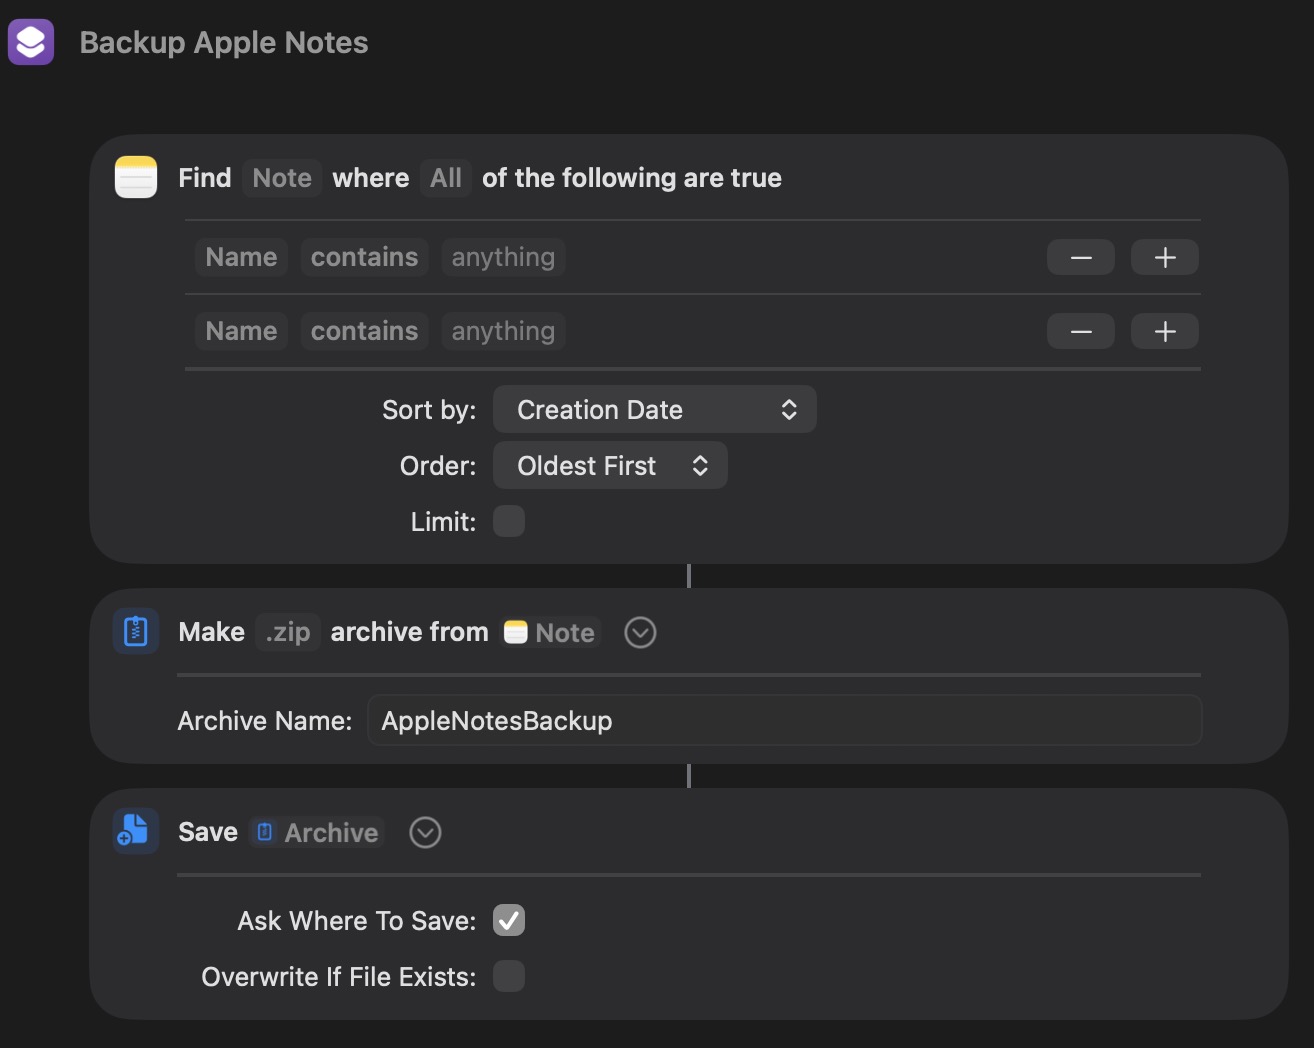Screen dimensions: 1314x1048
Task: Click the Archive Name: label
Action: point(265,721)
